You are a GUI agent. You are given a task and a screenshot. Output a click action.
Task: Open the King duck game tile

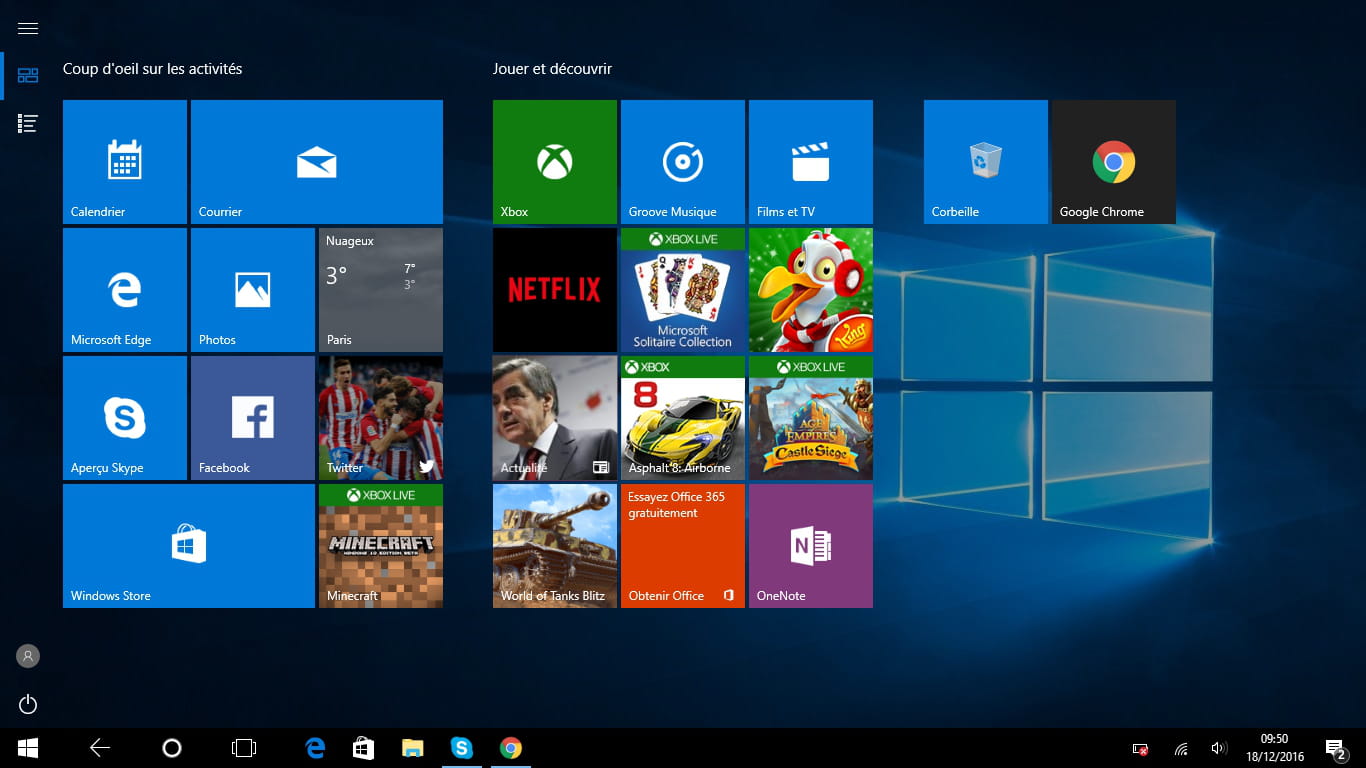pos(811,289)
